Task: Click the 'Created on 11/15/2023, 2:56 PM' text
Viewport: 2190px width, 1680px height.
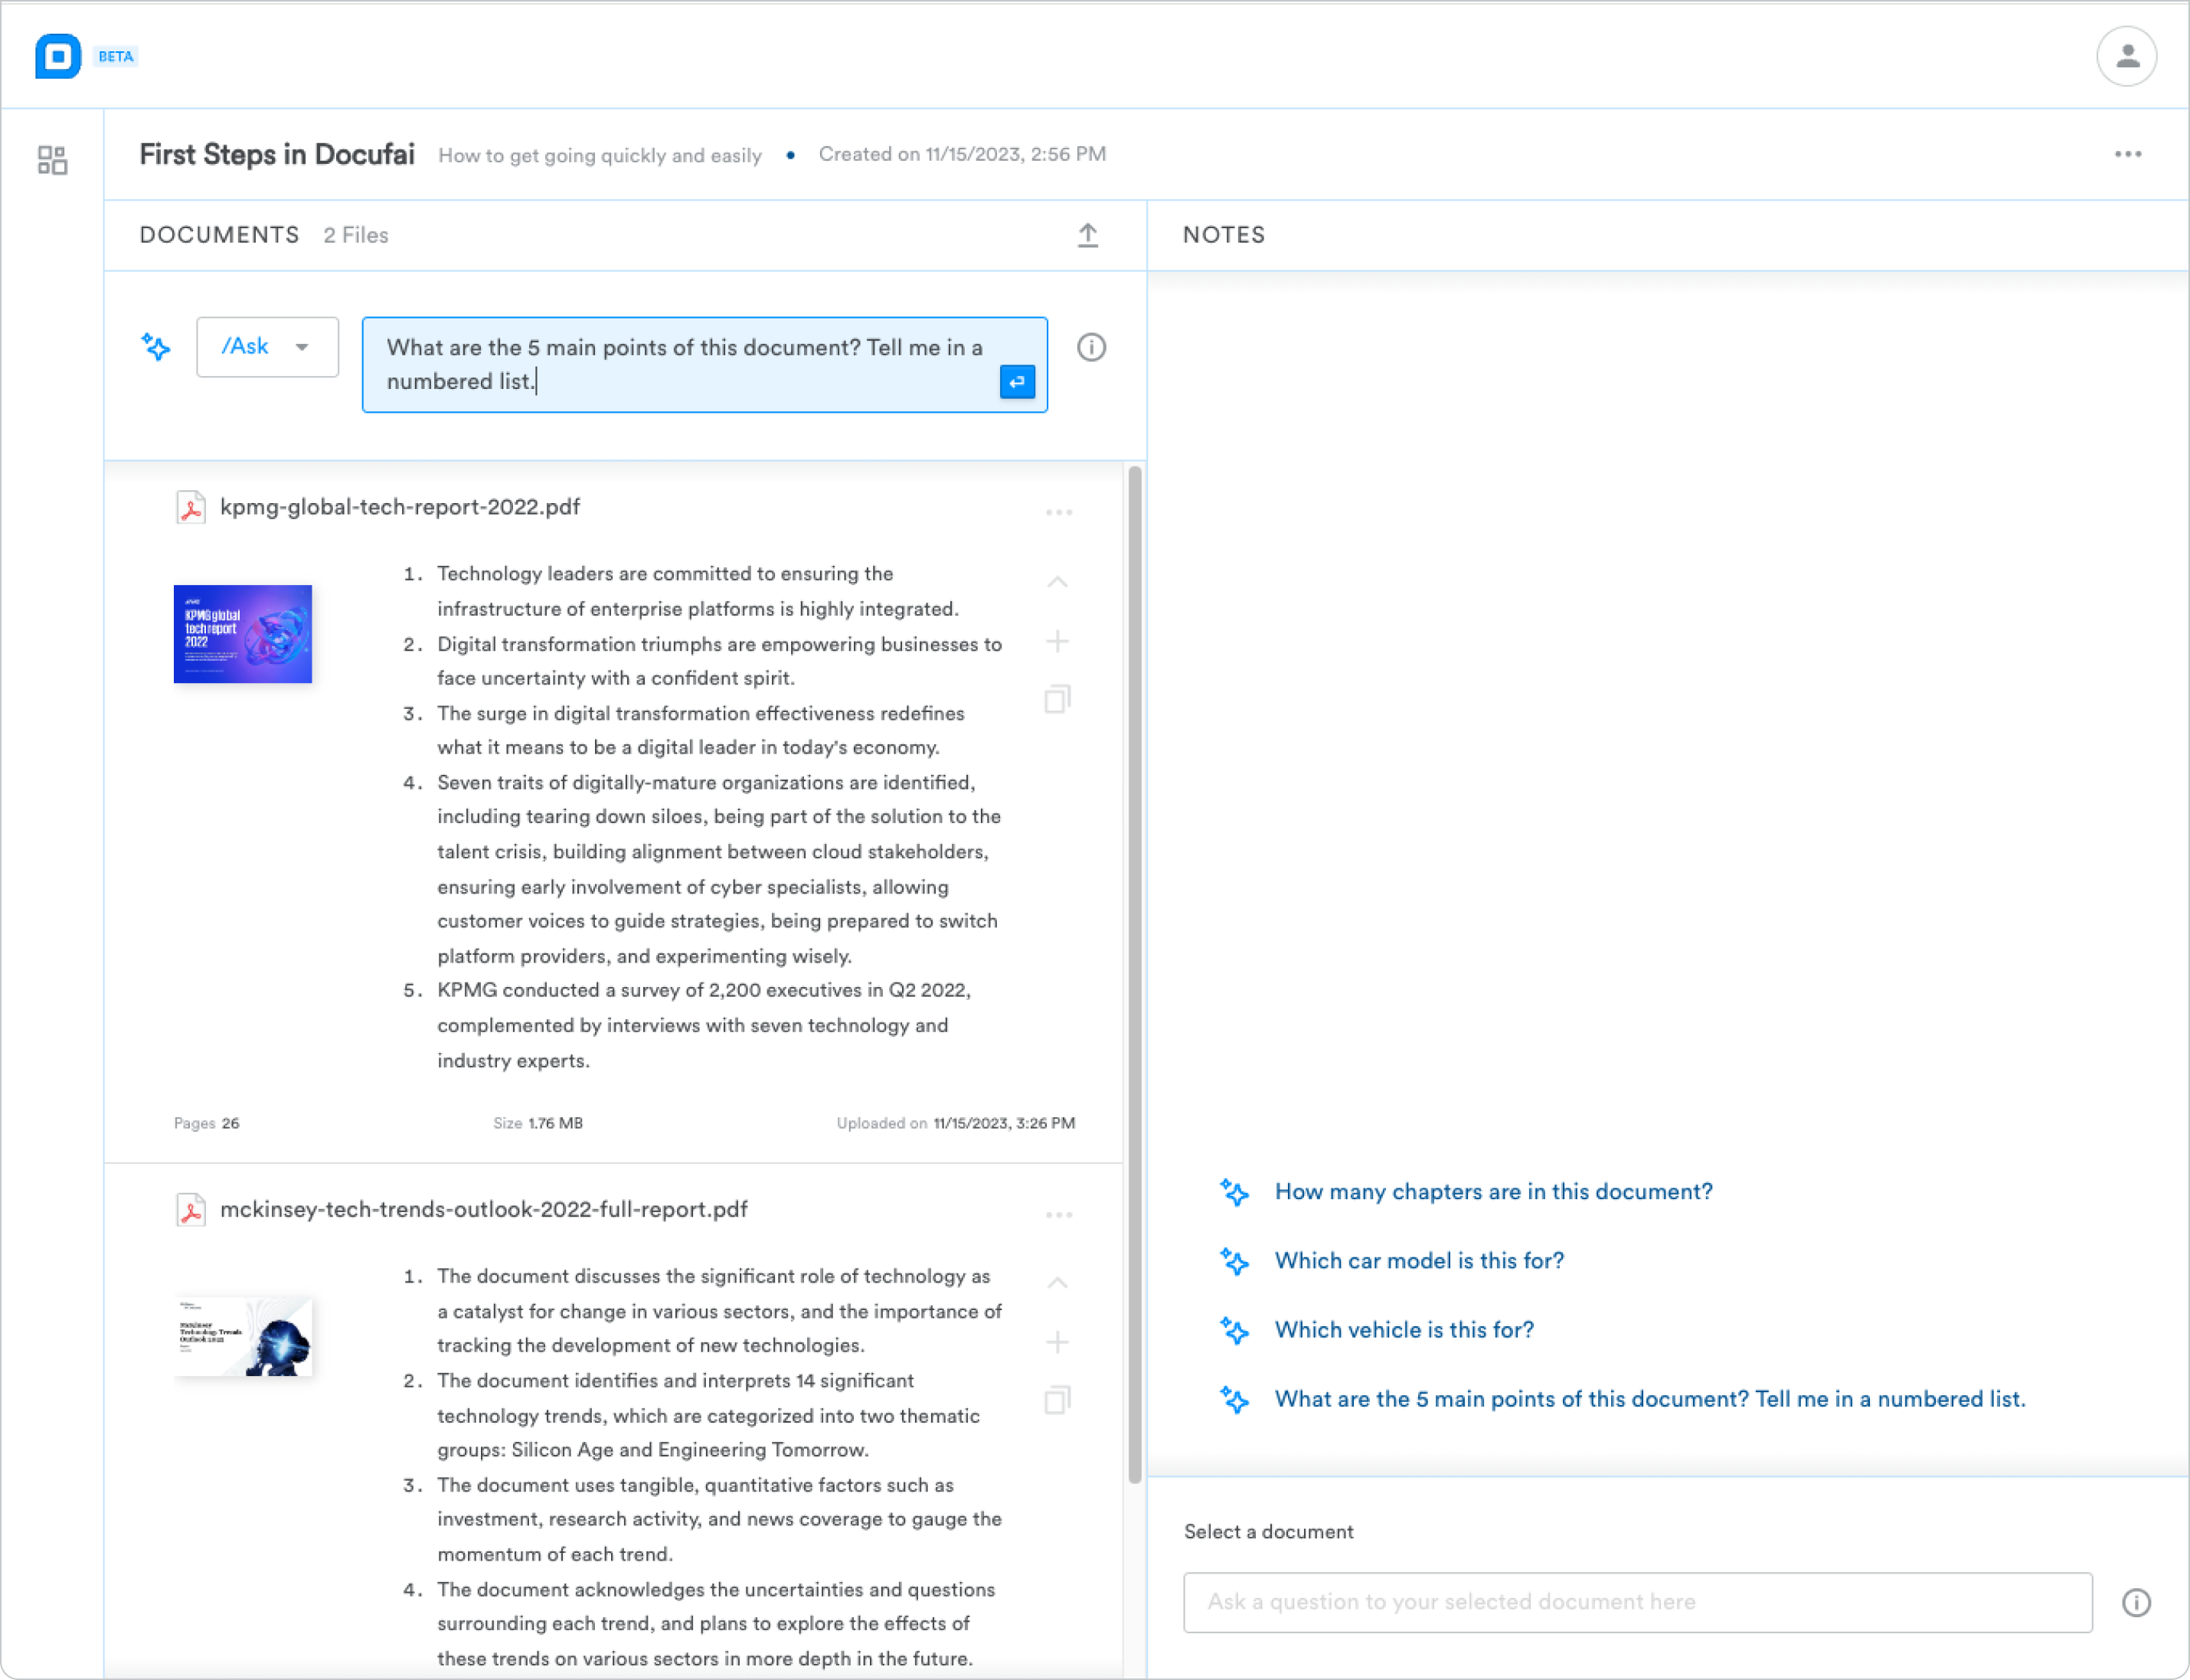Action: coord(962,154)
